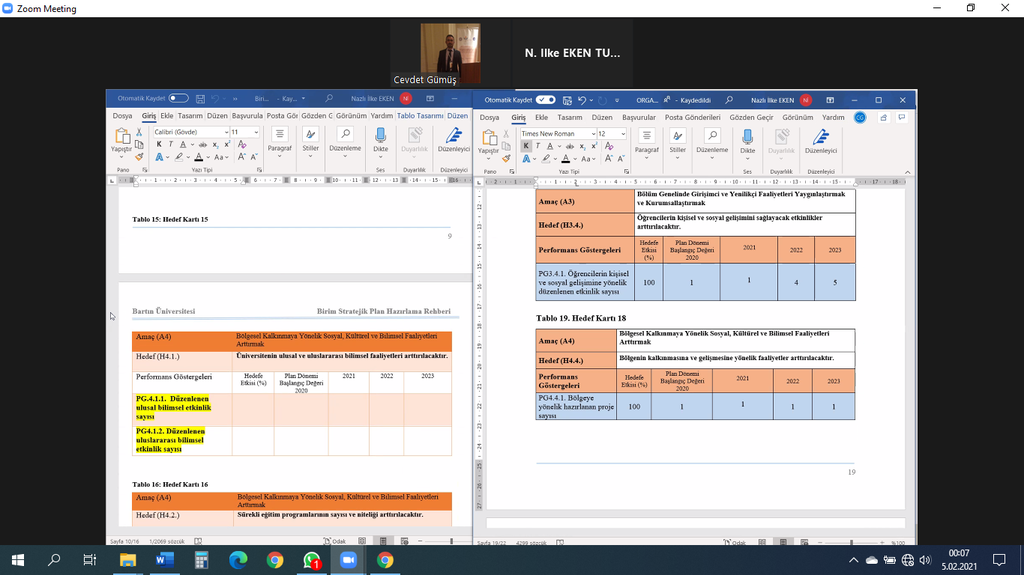This screenshot has width=1024, height=575.
Task: Toggle strikethrough in left Word window
Action: pyautogui.click(x=202, y=144)
